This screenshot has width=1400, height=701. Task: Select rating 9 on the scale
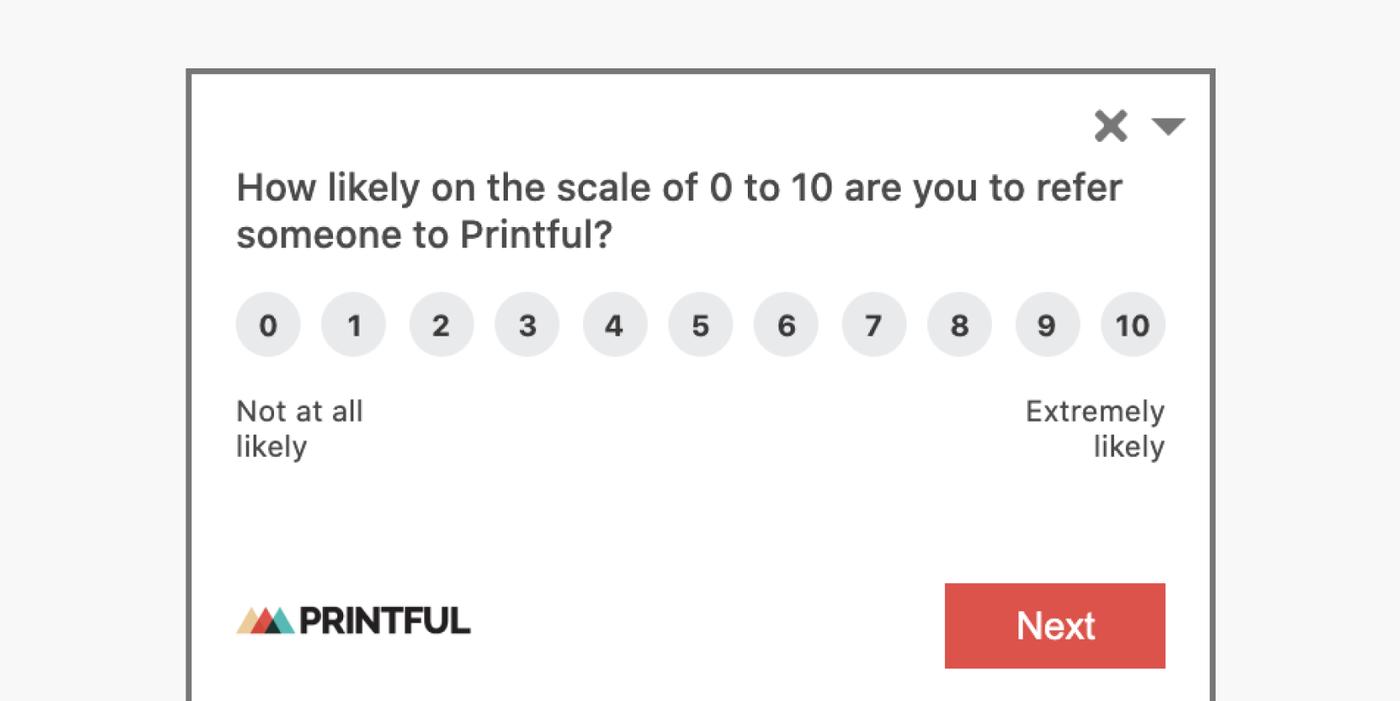(x=1046, y=324)
